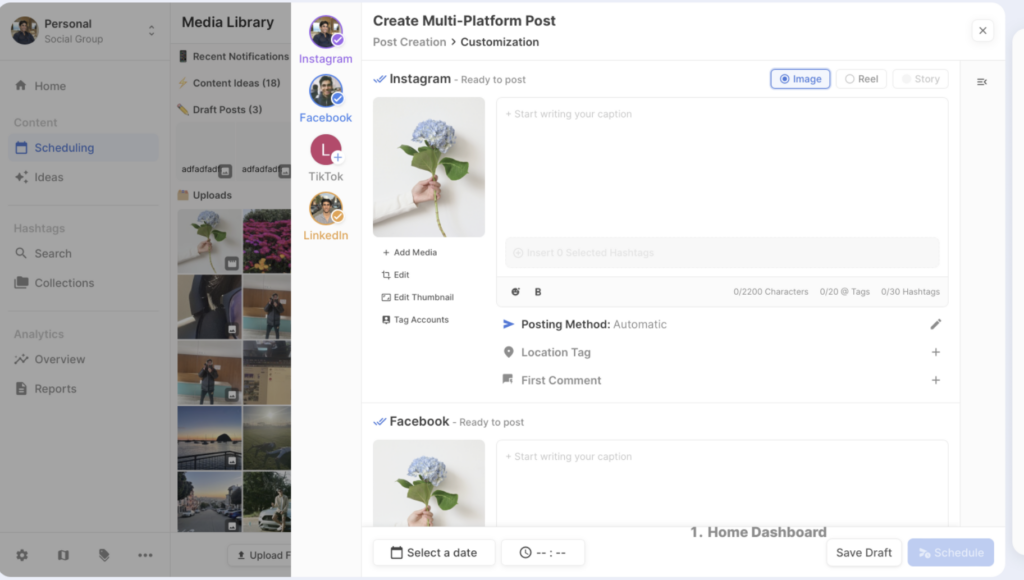The height and width of the screenshot is (580, 1024).
Task: Expand Location Tag with the plus
Action: (x=936, y=352)
